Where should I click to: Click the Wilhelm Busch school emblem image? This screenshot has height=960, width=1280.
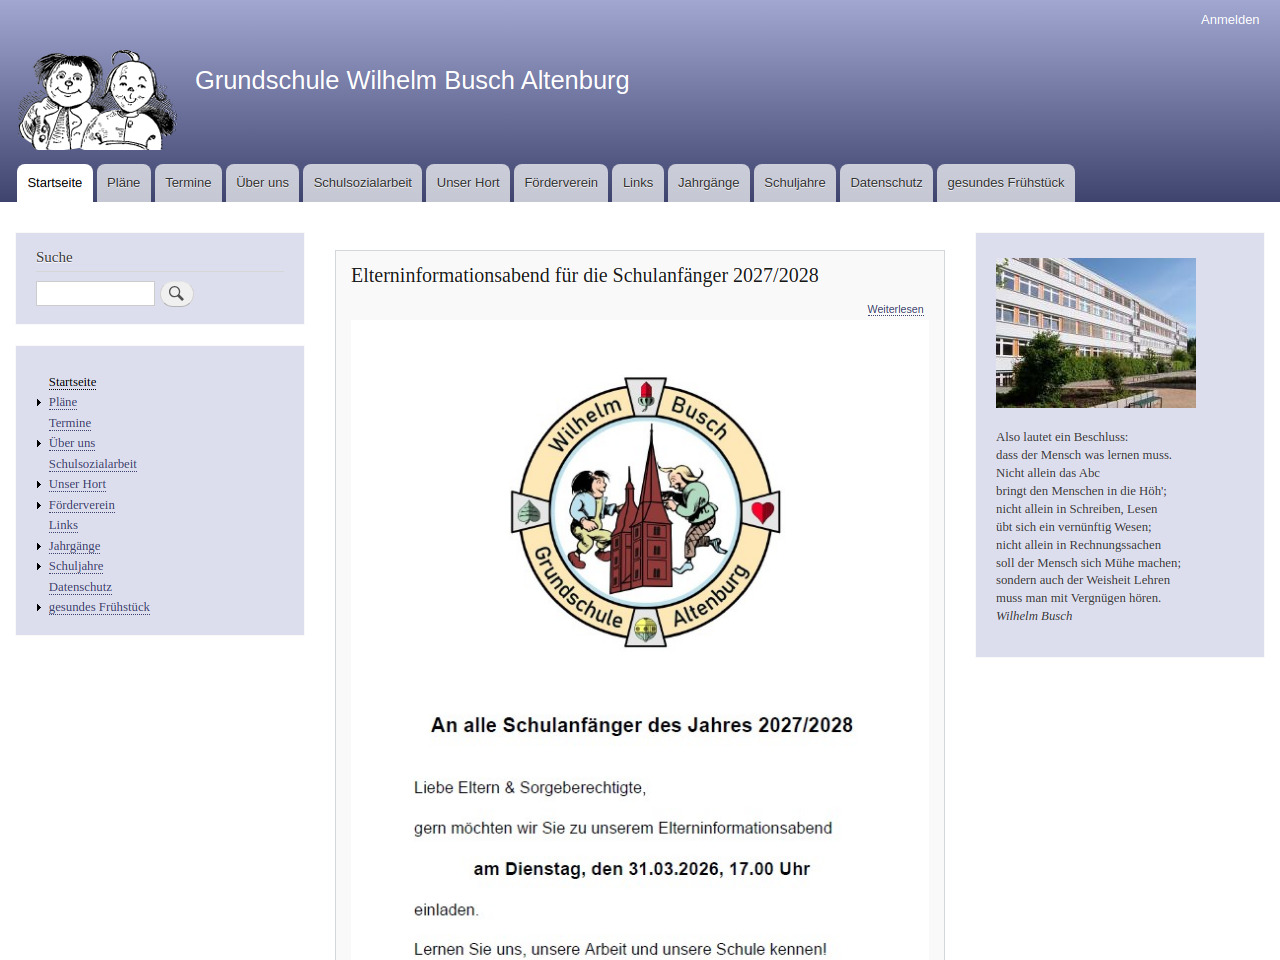645,512
